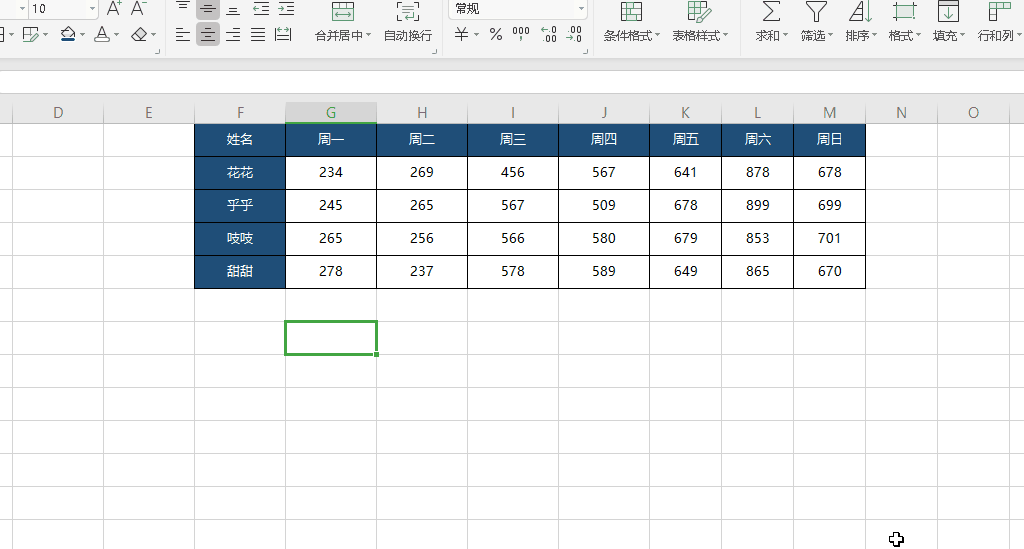Open the 格式 format menu
This screenshot has height=549, width=1024.
(x=904, y=22)
